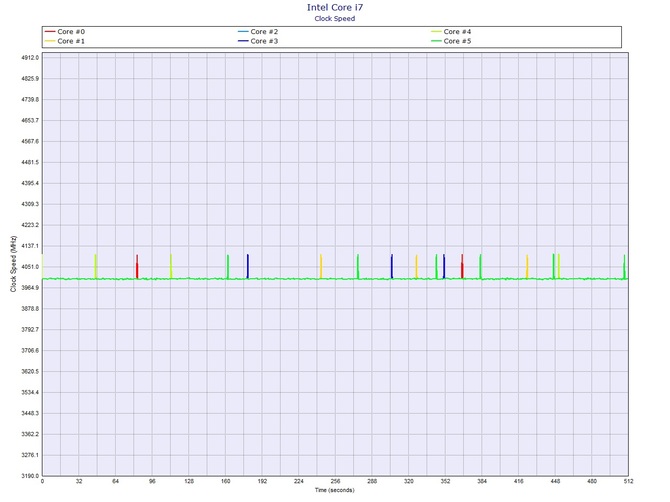The image size is (670, 502).
Task: Click the Clock Speed (MHz) axis label
Action: (13, 264)
